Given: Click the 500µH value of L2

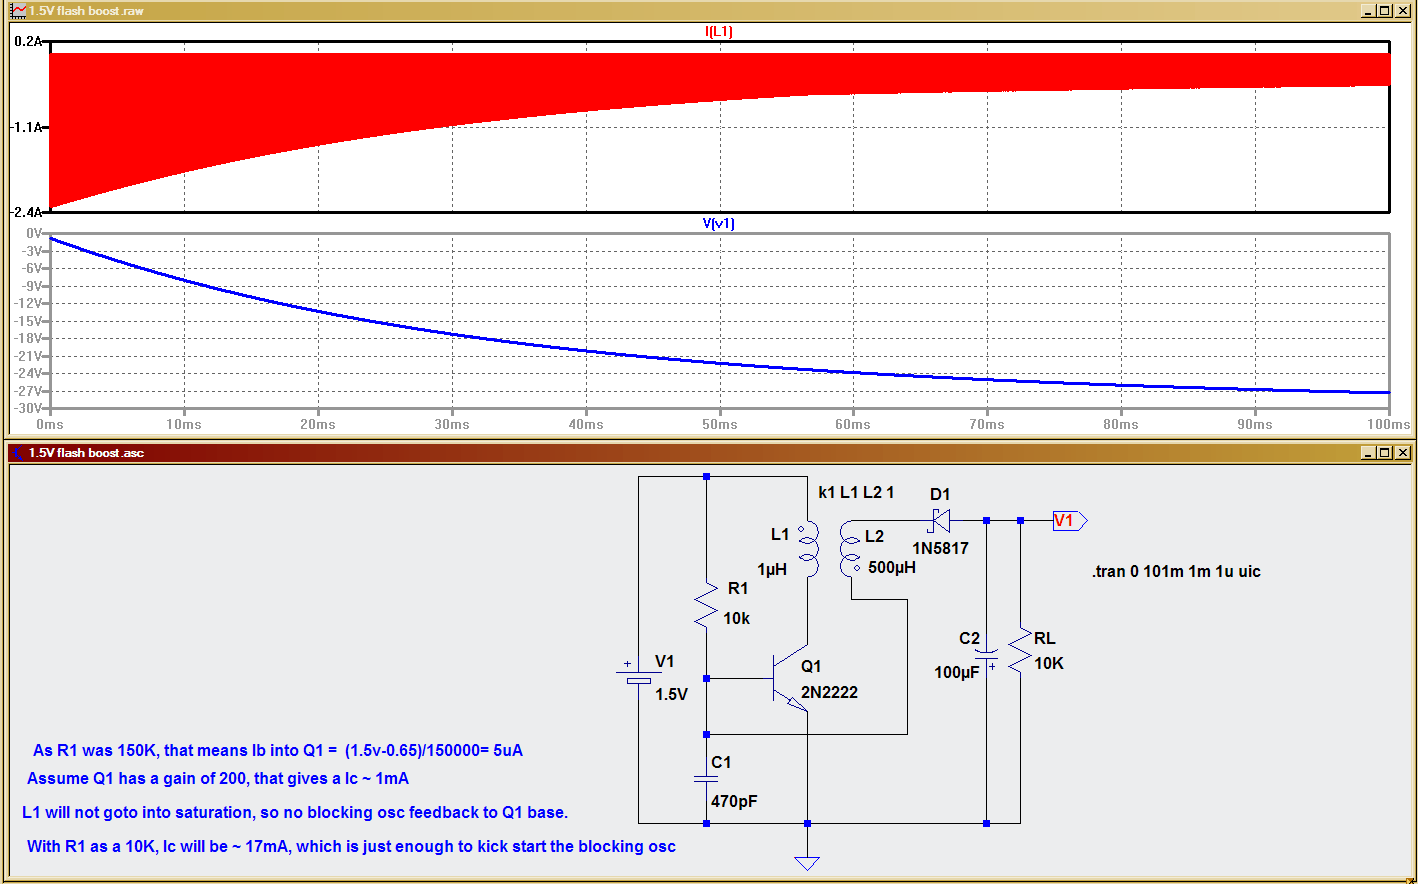Looking at the screenshot, I should click(892, 567).
